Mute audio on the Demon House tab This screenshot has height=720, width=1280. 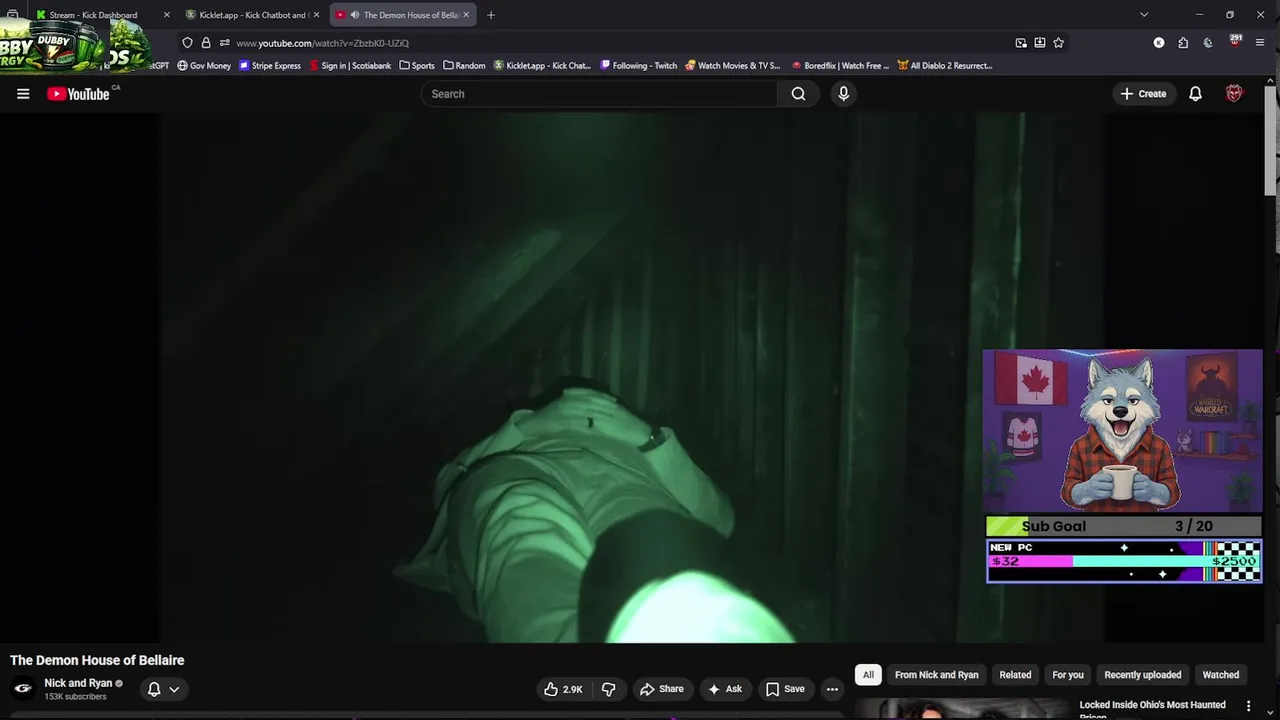[x=355, y=15]
